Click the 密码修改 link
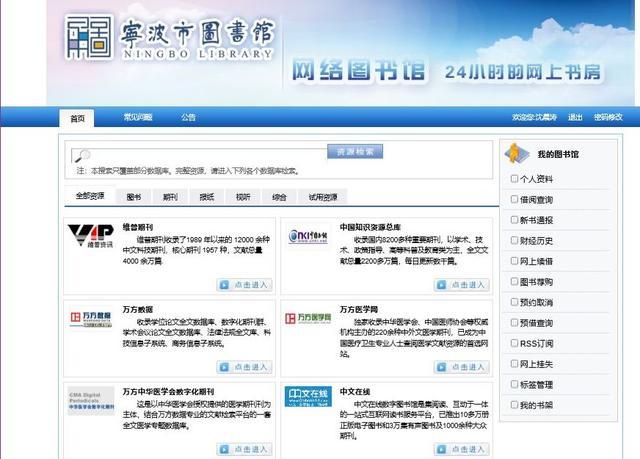Screen dimensions: 640x459 coord(608,117)
